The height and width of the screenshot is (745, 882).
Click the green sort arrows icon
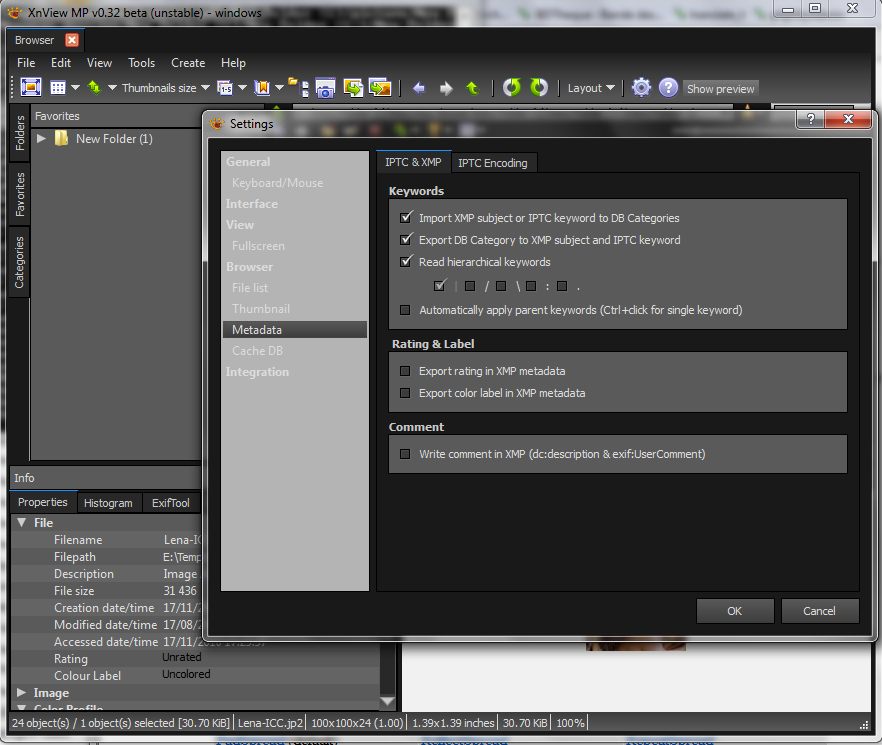coord(94,87)
